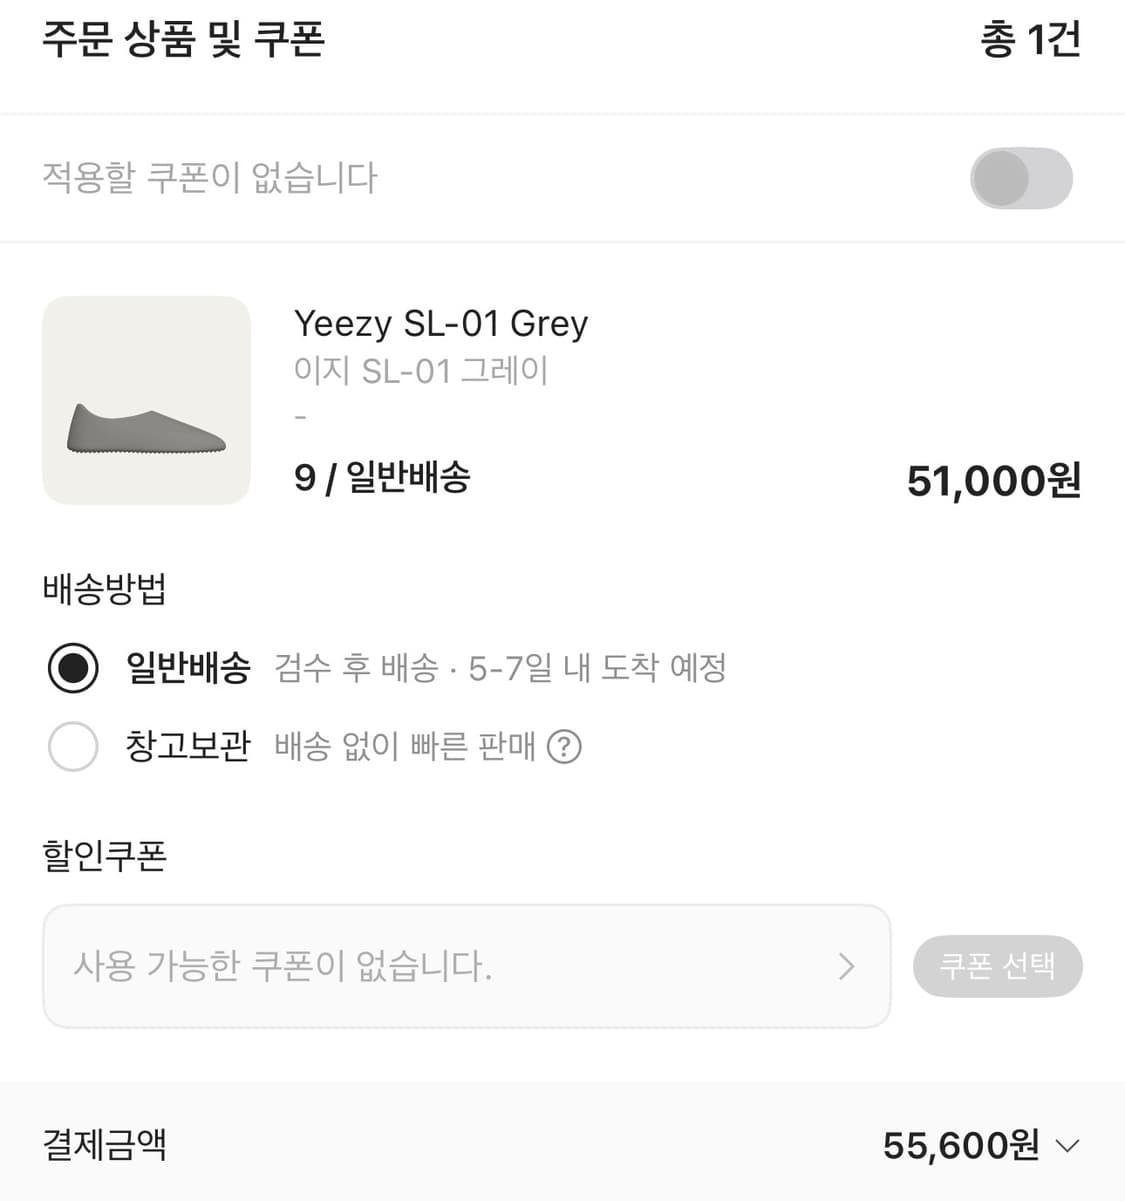Image resolution: width=1125 pixels, height=1201 pixels.
Task: Click the 적용할 쿠폰이 없습니다 text
Action: [210, 178]
